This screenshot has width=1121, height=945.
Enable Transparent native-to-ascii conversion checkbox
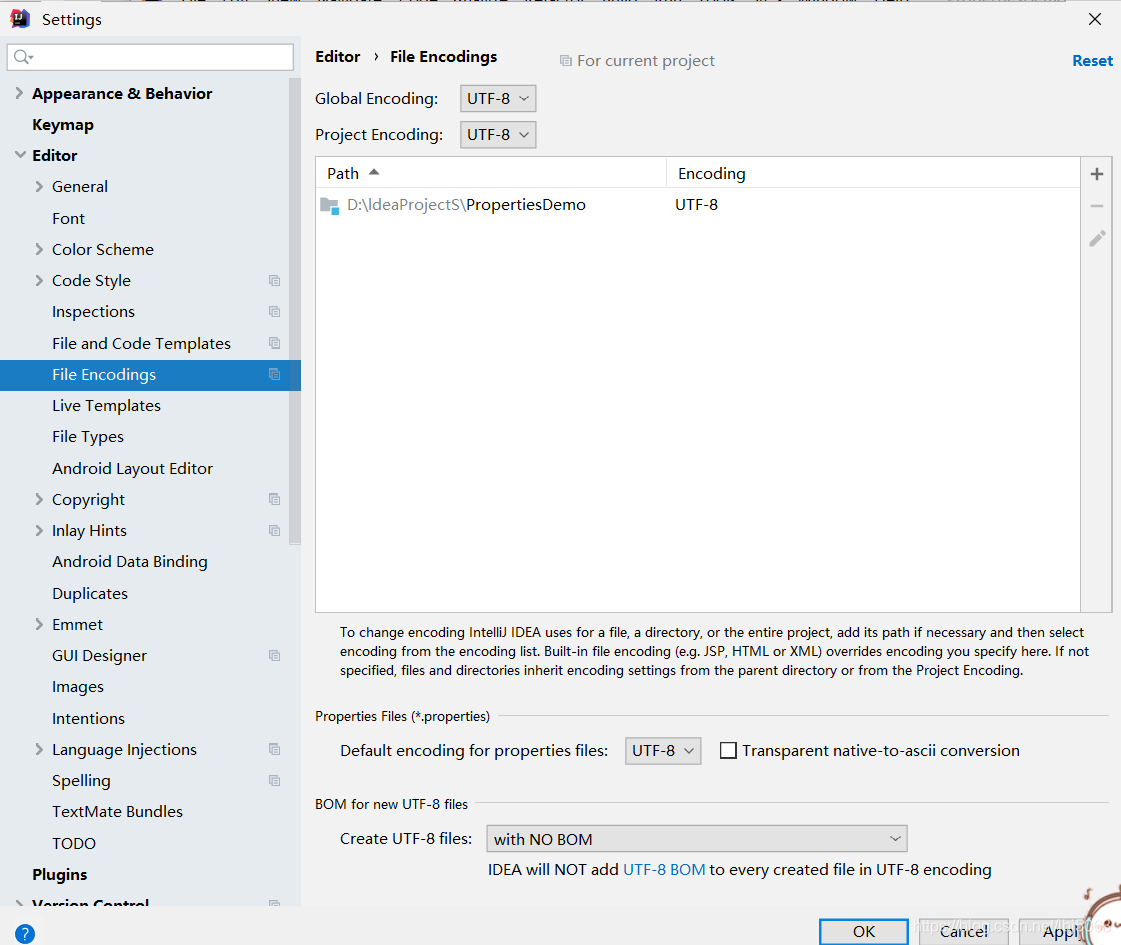tap(728, 751)
